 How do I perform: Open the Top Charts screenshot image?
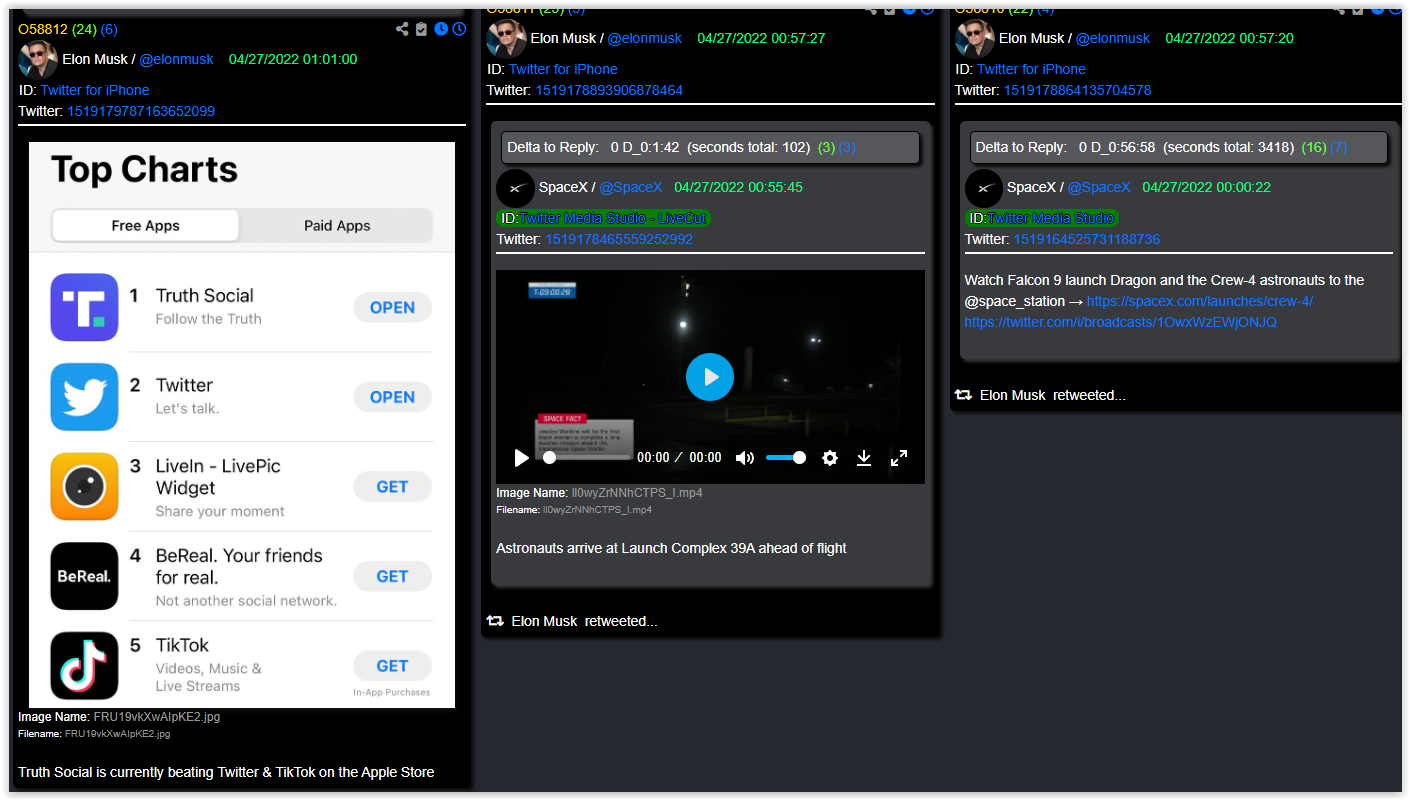tap(242, 425)
